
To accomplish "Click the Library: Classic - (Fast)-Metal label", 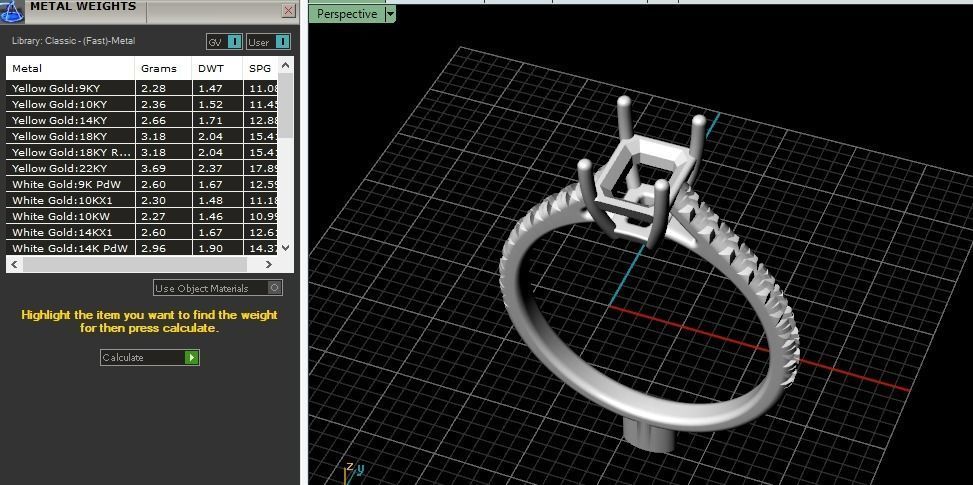I will 73,41.
